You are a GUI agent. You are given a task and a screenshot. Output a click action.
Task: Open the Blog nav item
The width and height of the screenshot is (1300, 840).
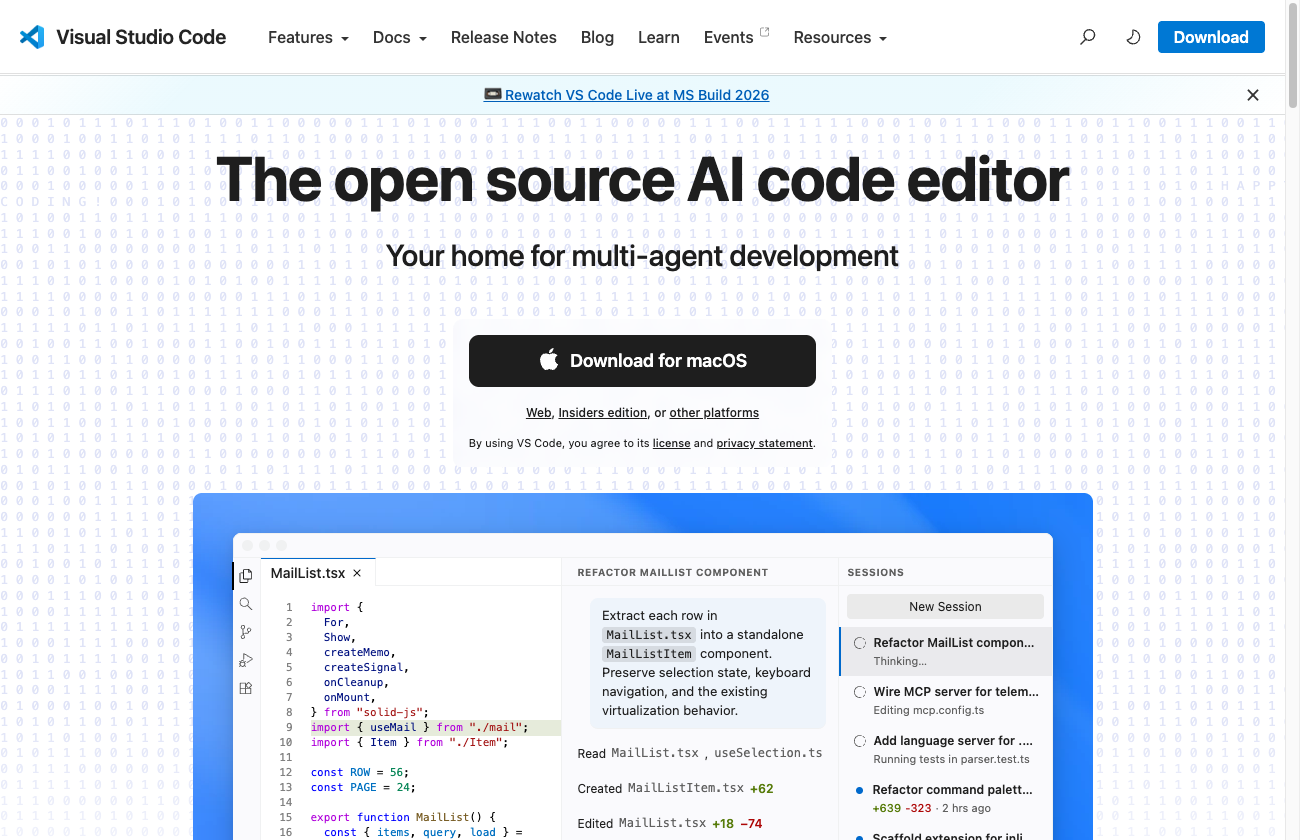597,37
